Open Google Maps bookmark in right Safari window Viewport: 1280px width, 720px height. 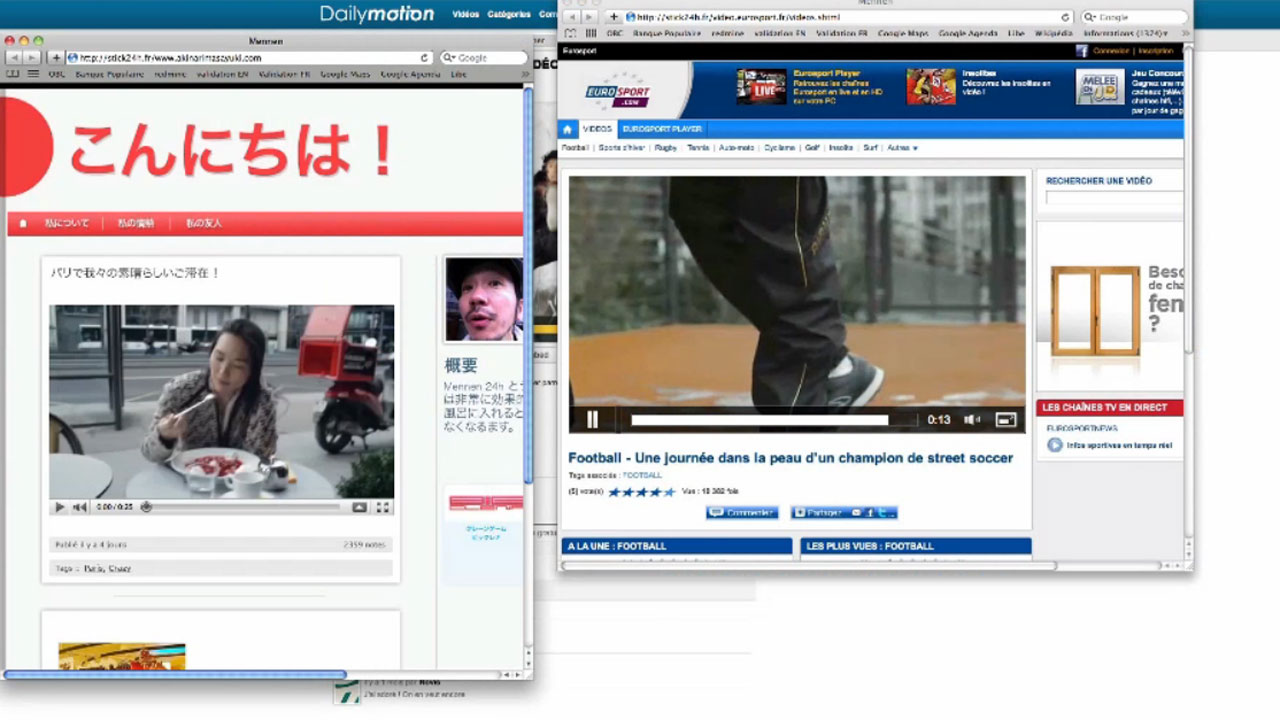(903, 33)
